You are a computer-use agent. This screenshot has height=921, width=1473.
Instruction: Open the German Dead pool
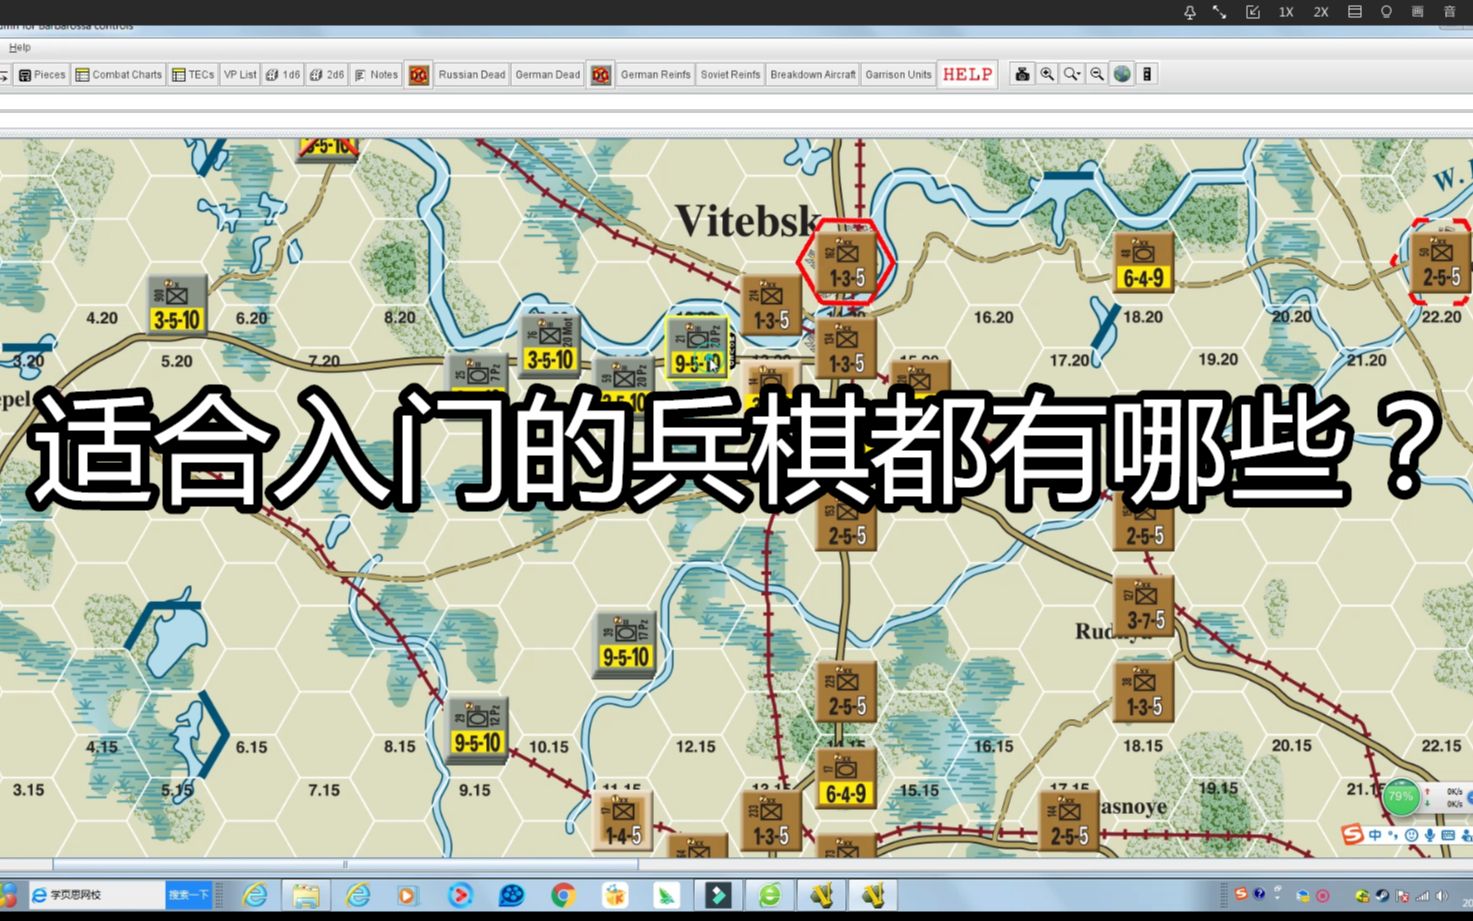tap(547, 75)
